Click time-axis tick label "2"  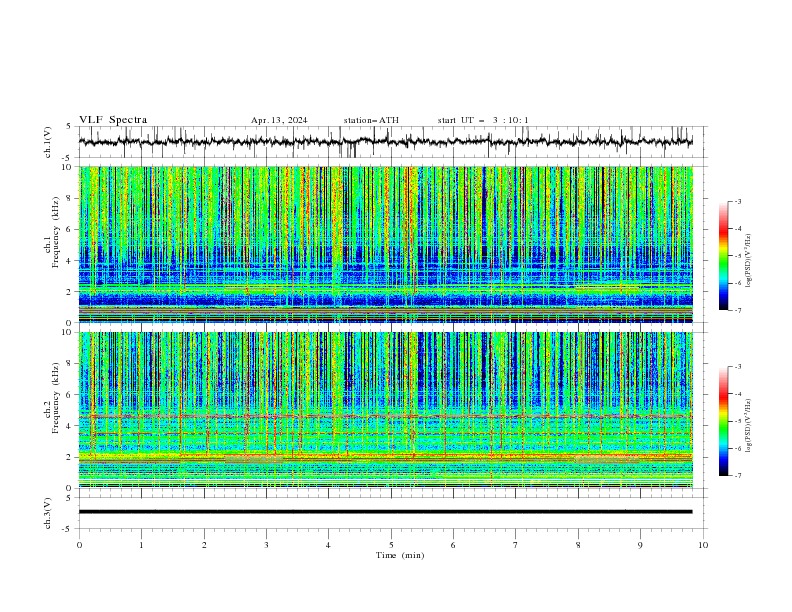coord(204,545)
